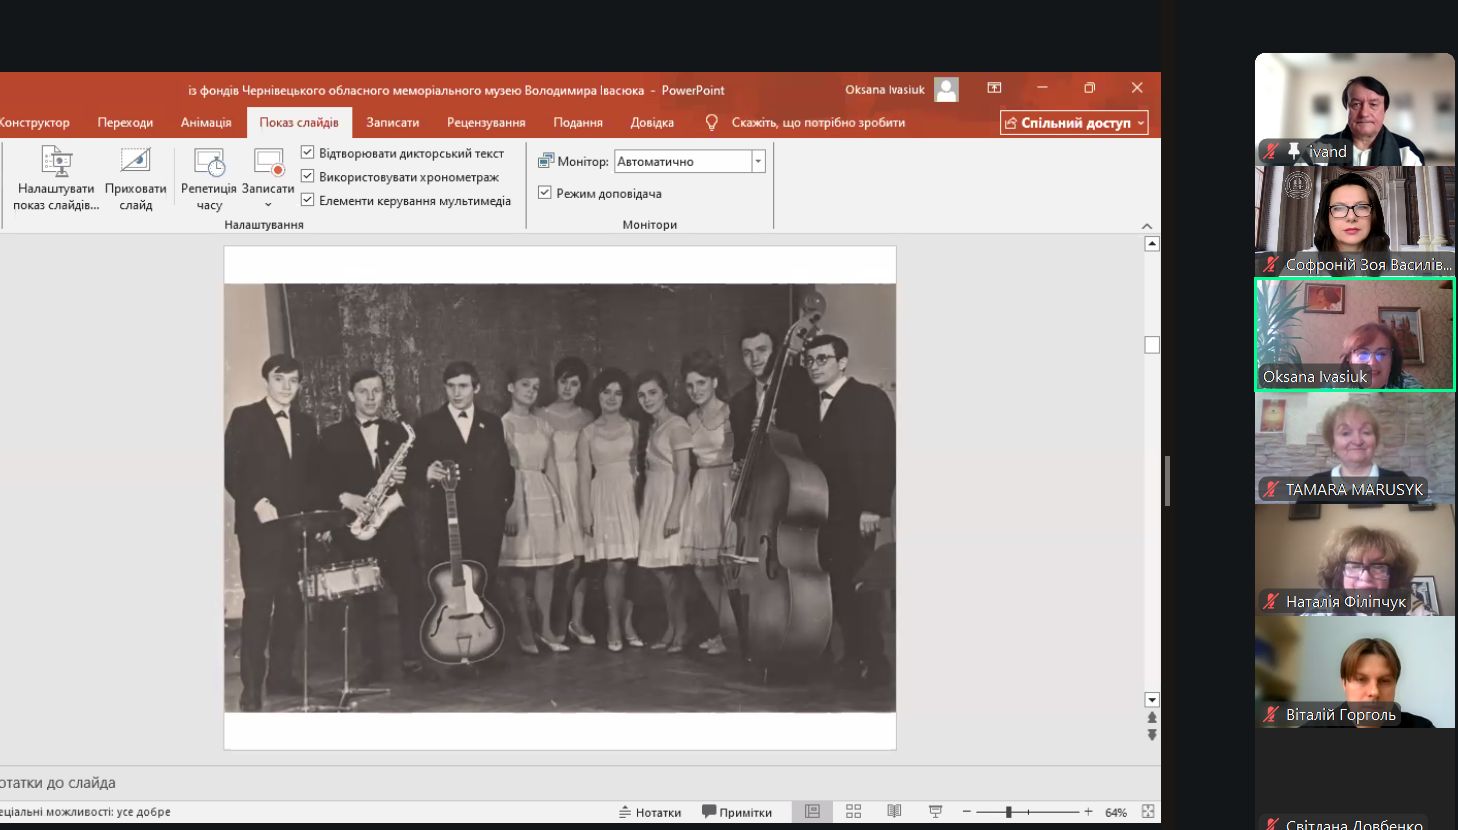This screenshot has height=830, width=1458.
Task: Toggle the Нотатки pane button
Action: 650,812
